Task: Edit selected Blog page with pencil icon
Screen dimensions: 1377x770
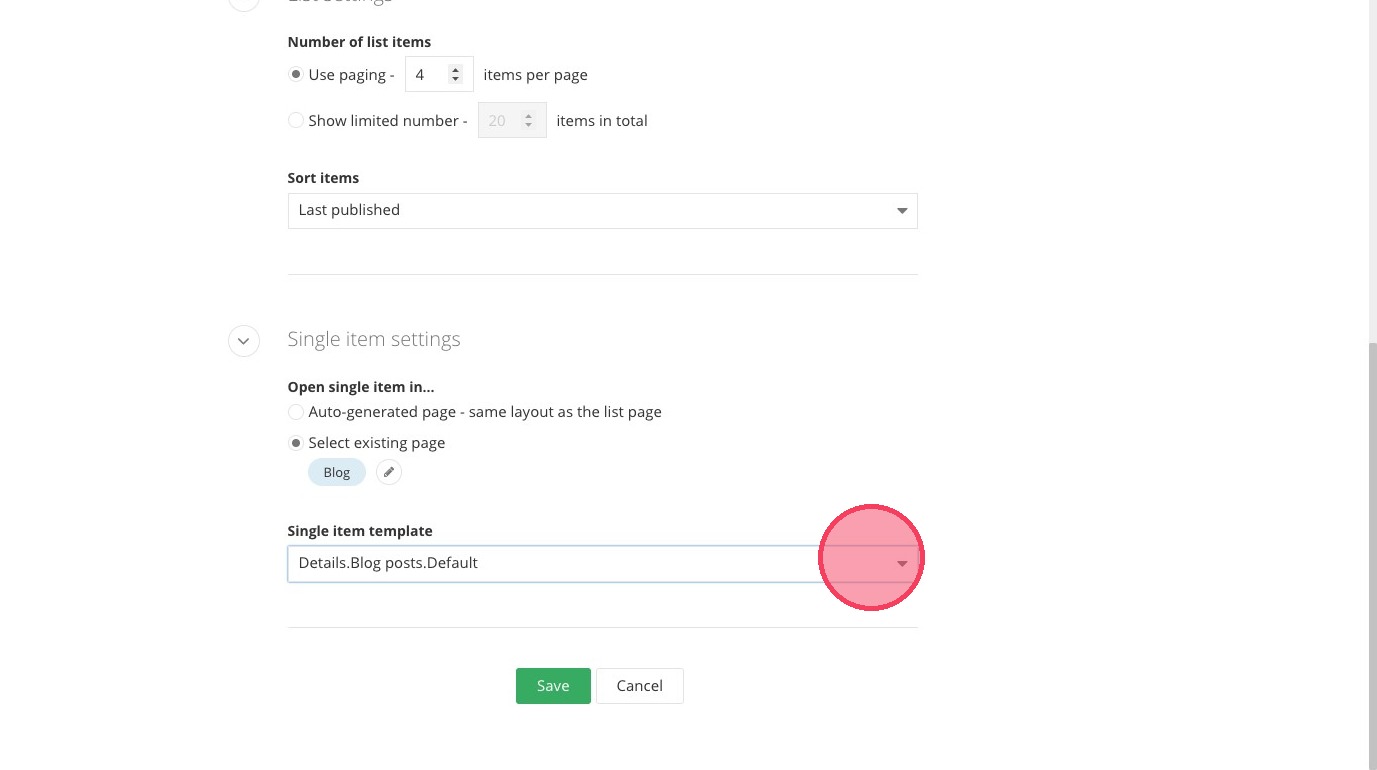Action: click(389, 472)
